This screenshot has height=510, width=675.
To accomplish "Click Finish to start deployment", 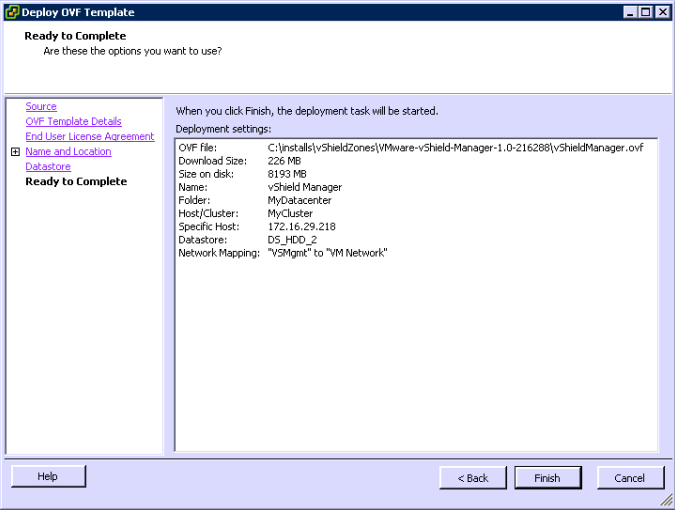I will [547, 478].
